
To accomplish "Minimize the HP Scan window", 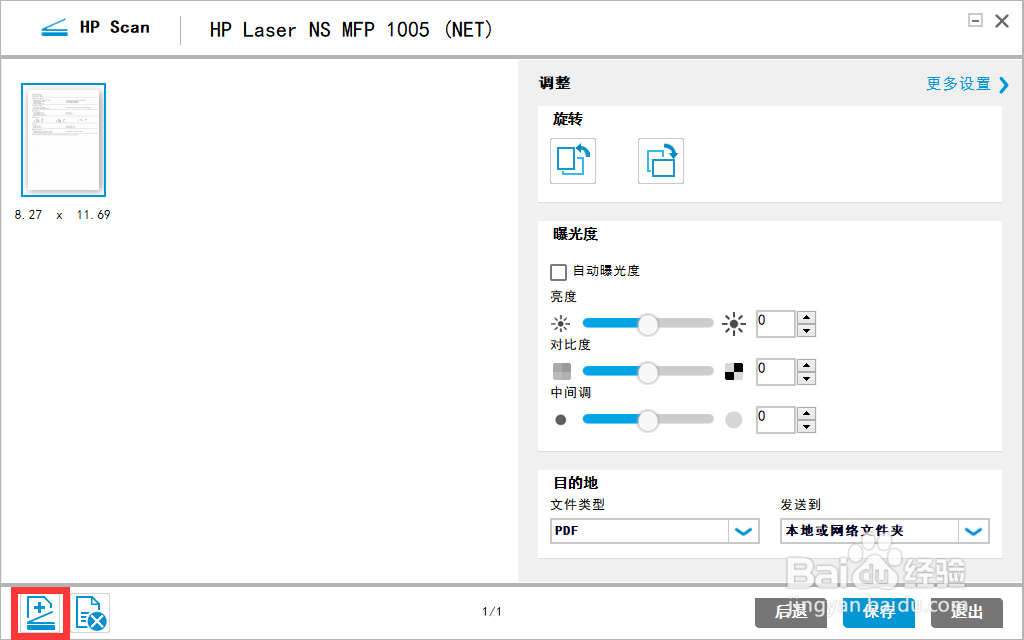I will pyautogui.click(x=976, y=20).
